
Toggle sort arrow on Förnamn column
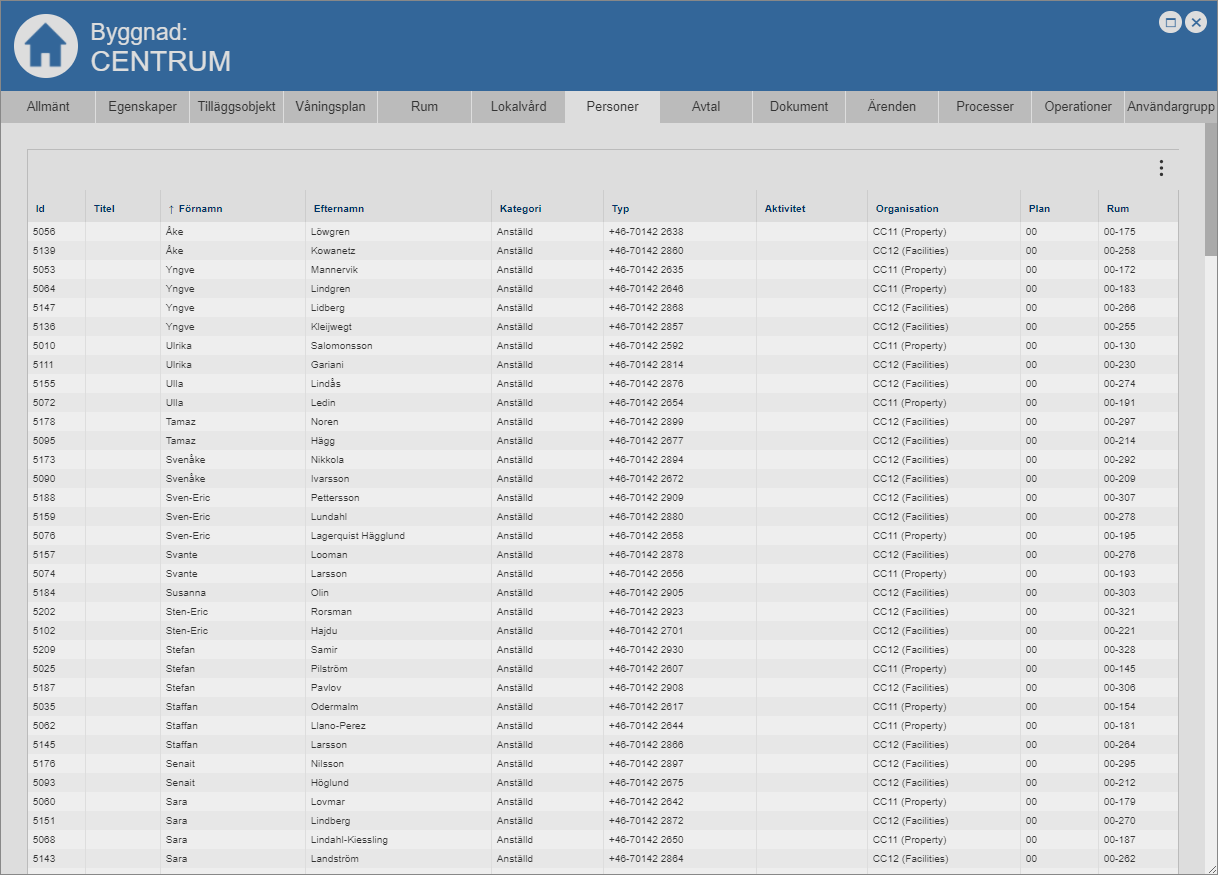tap(171, 209)
